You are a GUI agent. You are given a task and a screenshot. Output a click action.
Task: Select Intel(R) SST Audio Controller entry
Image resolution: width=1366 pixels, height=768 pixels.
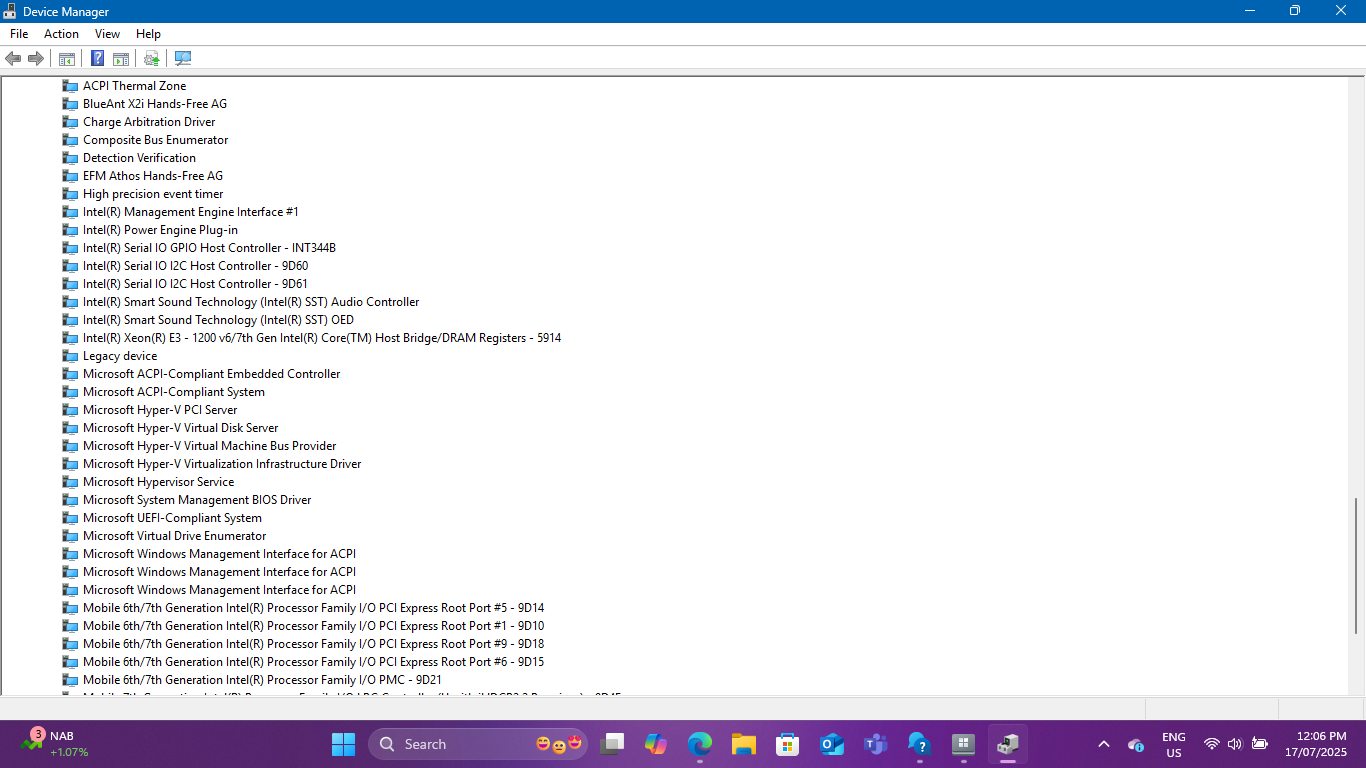[251, 302]
